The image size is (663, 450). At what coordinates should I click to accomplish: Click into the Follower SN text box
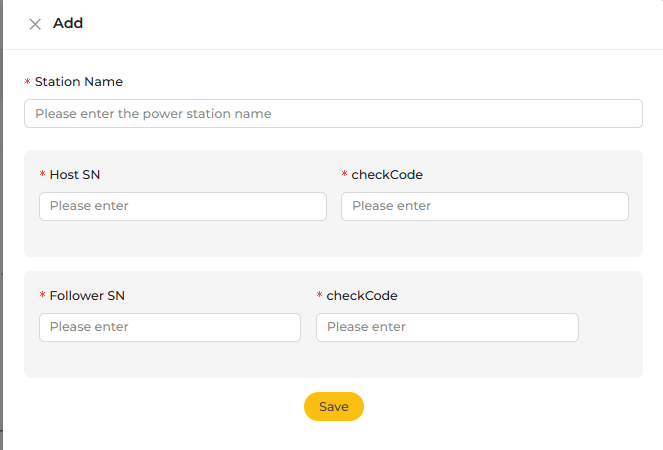(x=170, y=327)
